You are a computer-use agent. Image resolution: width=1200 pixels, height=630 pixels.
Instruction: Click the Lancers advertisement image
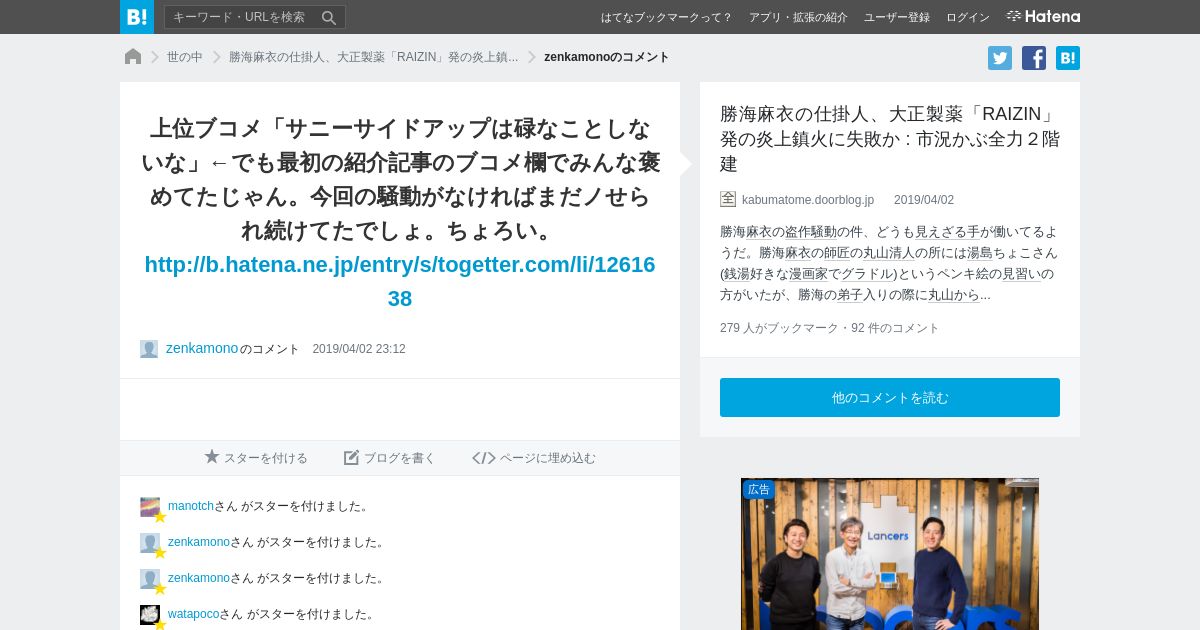pyautogui.click(x=890, y=554)
